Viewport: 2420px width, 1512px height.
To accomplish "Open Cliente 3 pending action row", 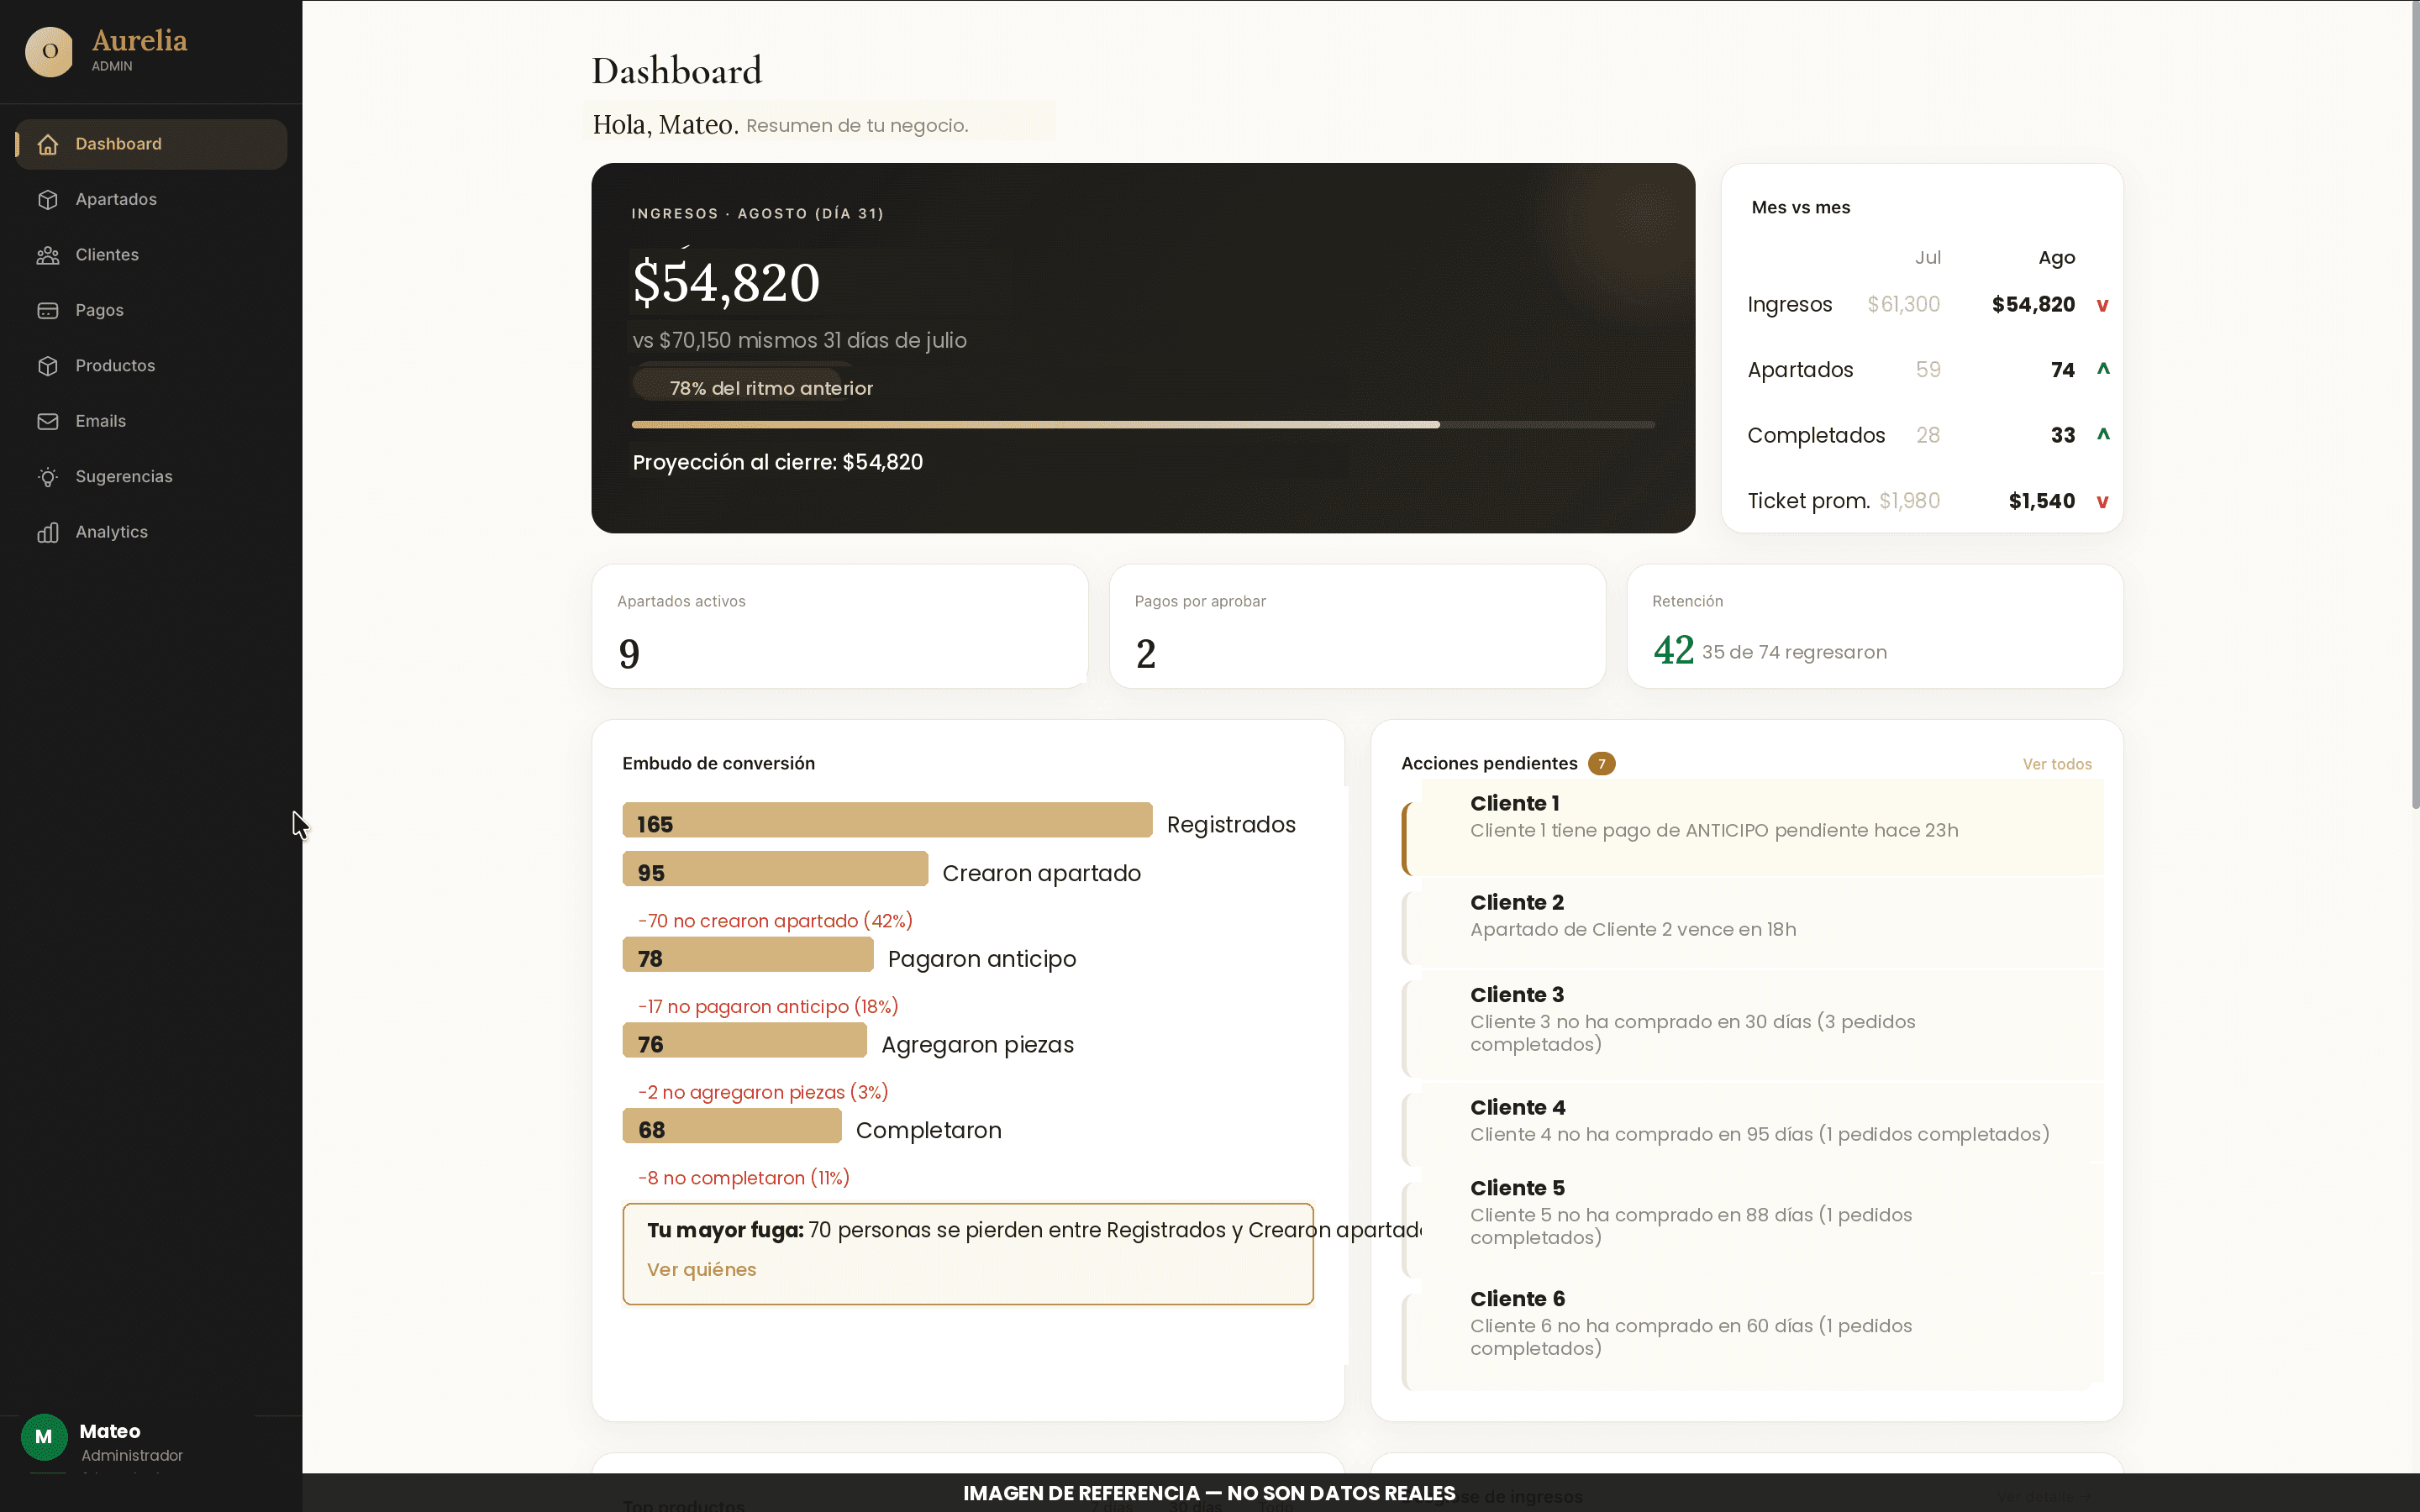I will (x=1752, y=1025).
